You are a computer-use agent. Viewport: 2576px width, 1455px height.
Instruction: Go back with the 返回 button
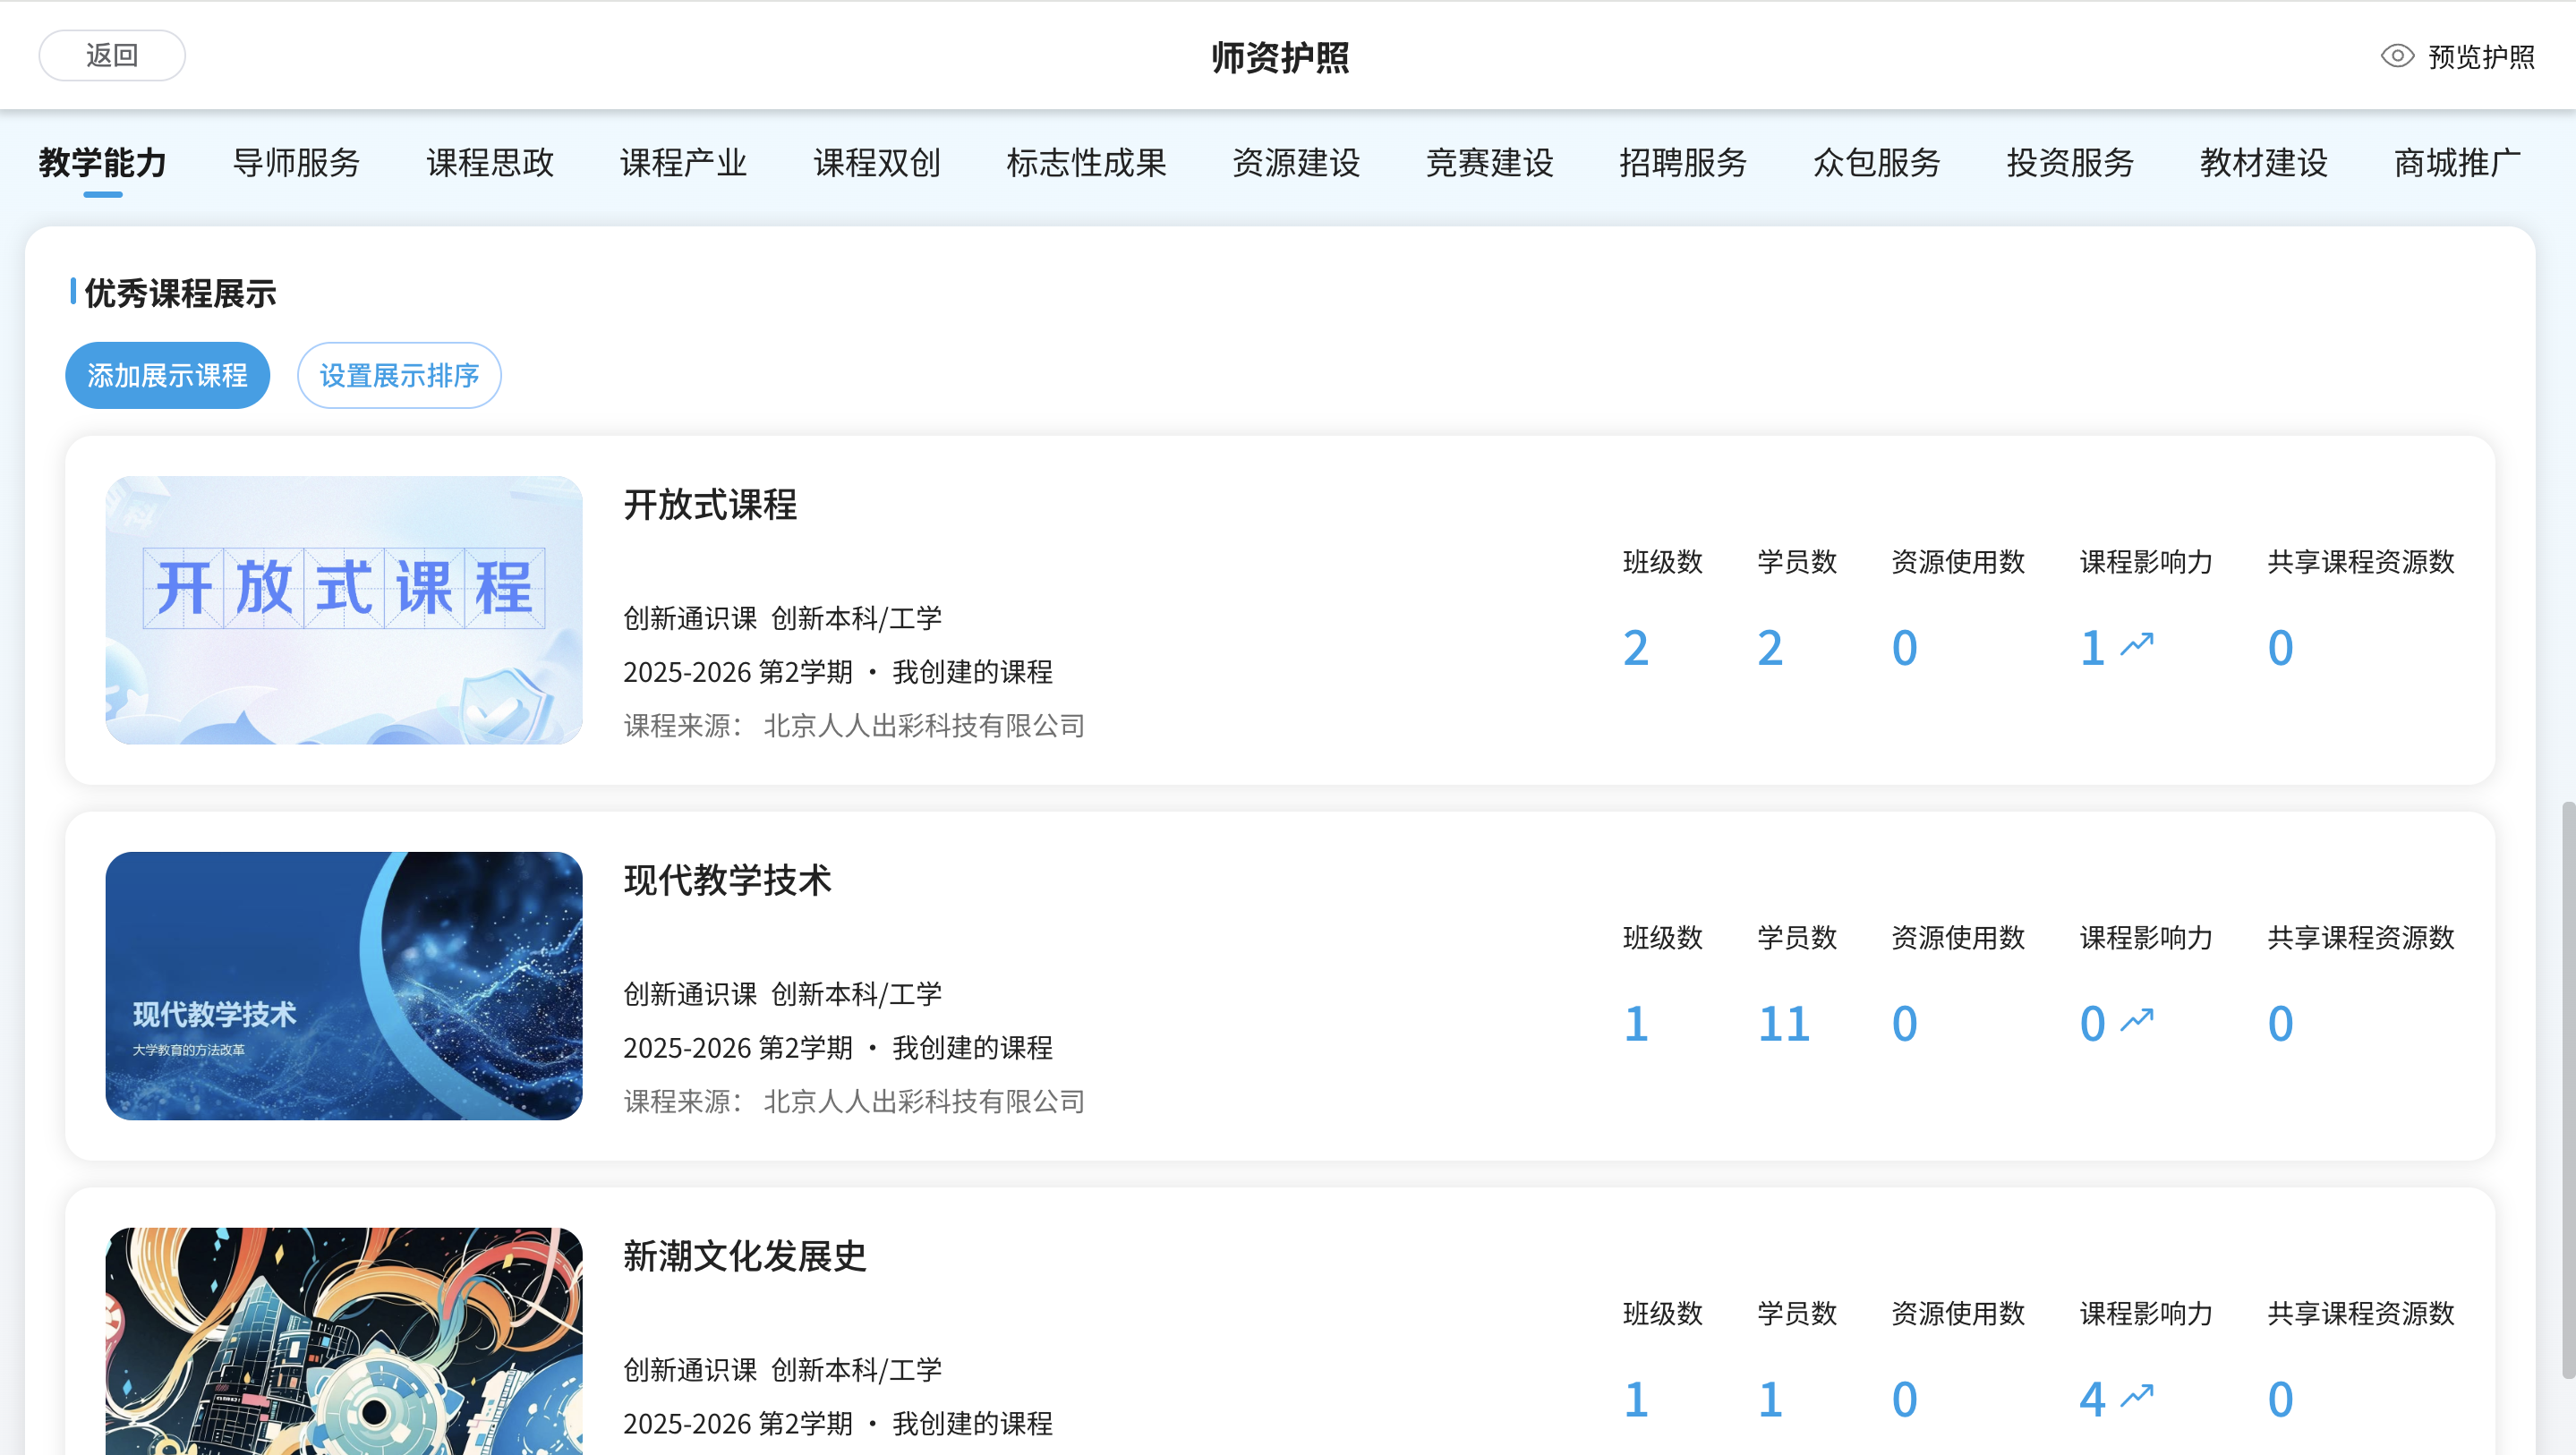[112, 55]
